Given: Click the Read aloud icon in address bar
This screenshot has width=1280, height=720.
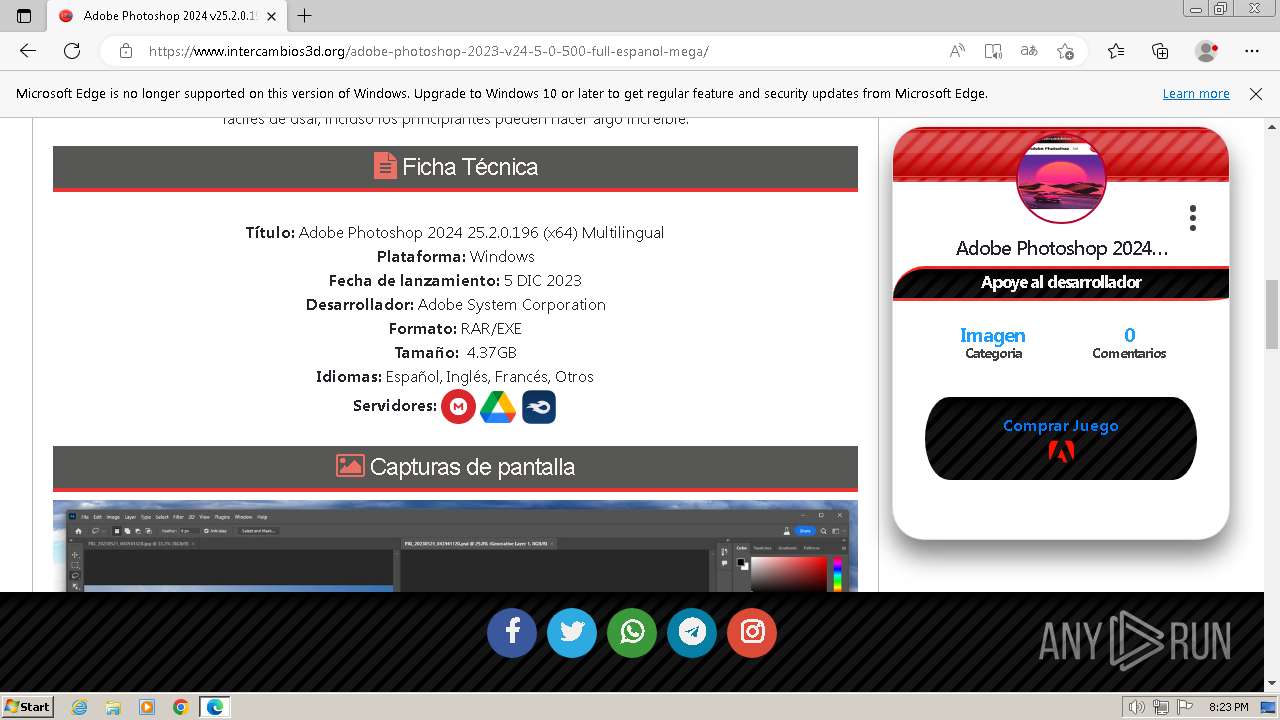Looking at the screenshot, I should coord(957,51).
